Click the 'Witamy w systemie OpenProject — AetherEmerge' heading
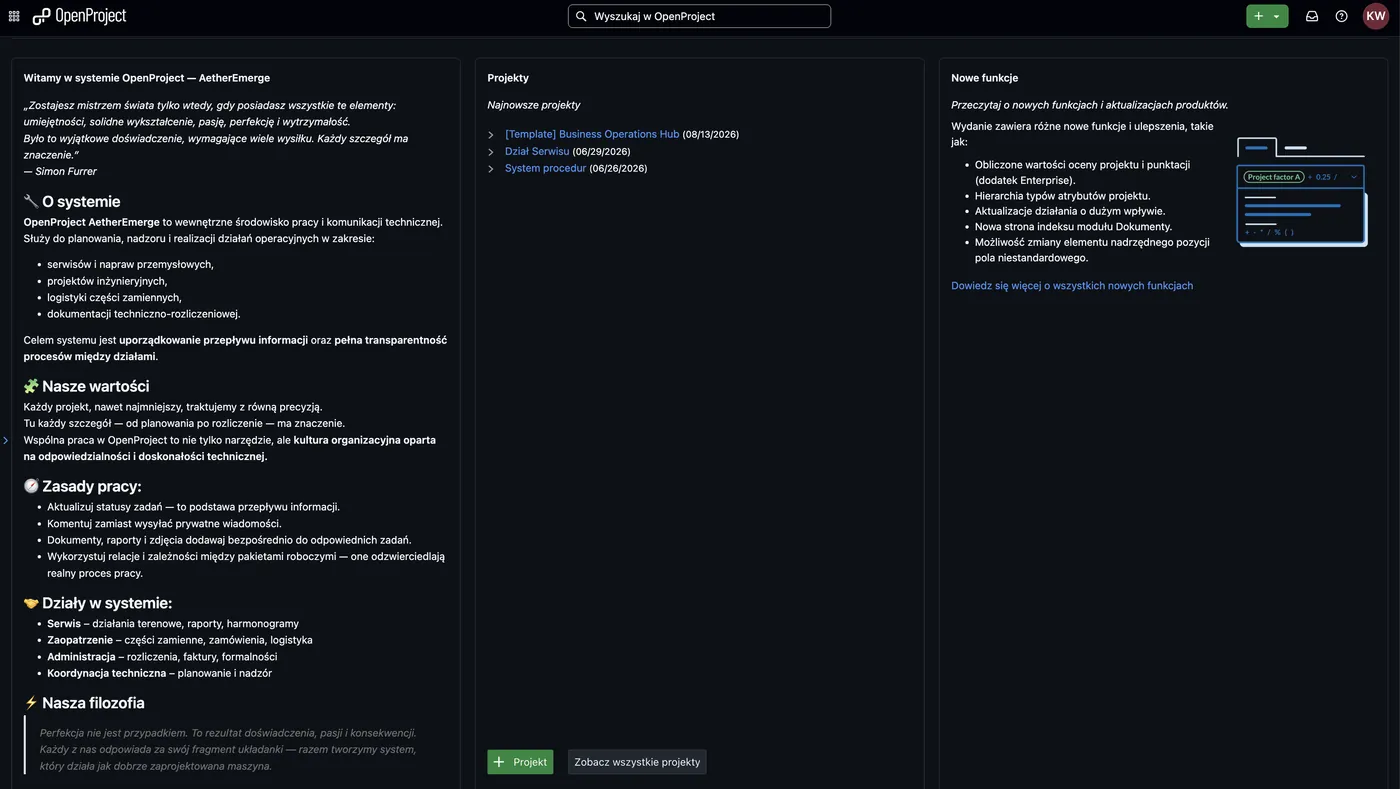1400x789 pixels. click(x=147, y=78)
